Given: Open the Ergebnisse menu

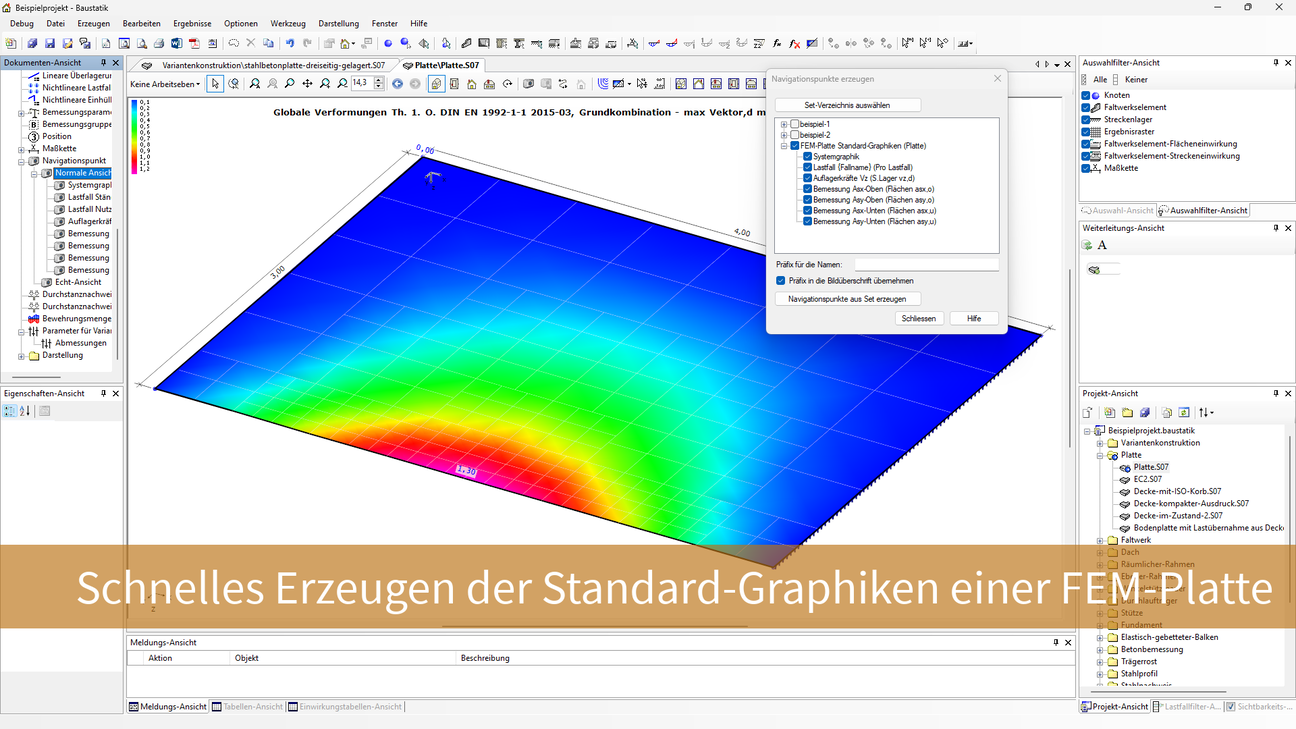Looking at the screenshot, I should coord(192,23).
